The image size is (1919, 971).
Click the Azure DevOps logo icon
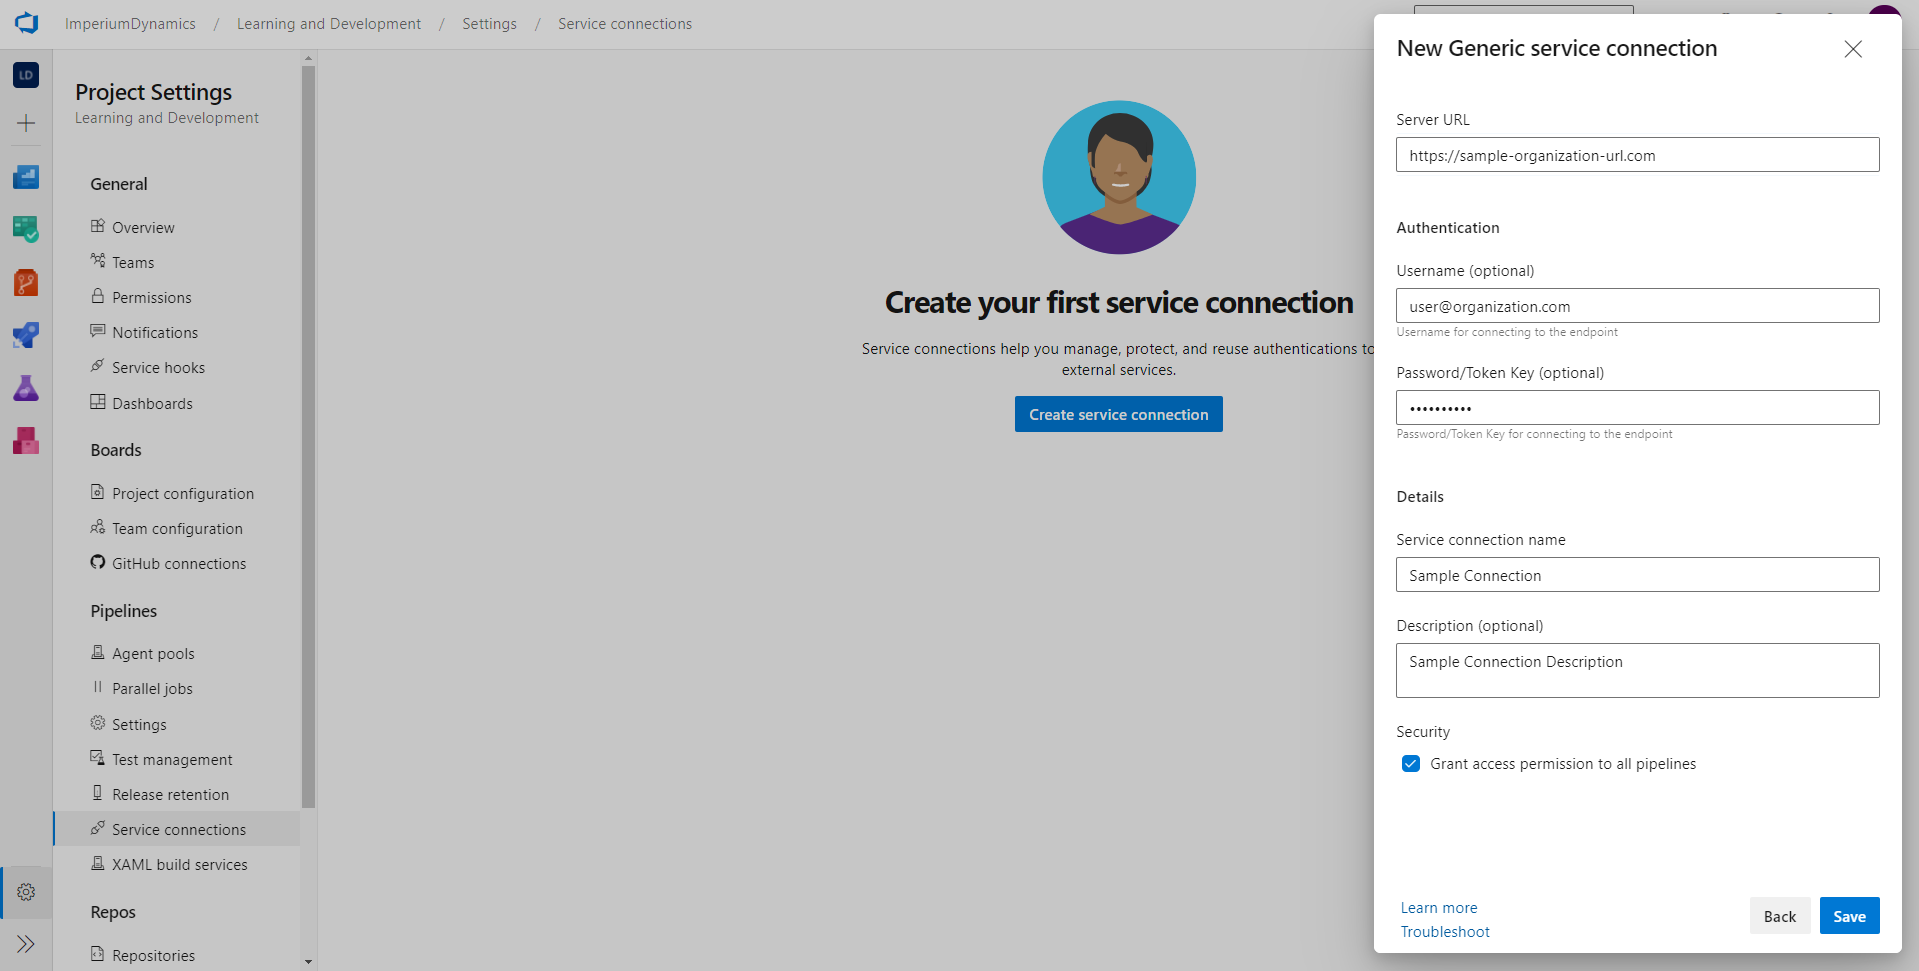click(27, 23)
